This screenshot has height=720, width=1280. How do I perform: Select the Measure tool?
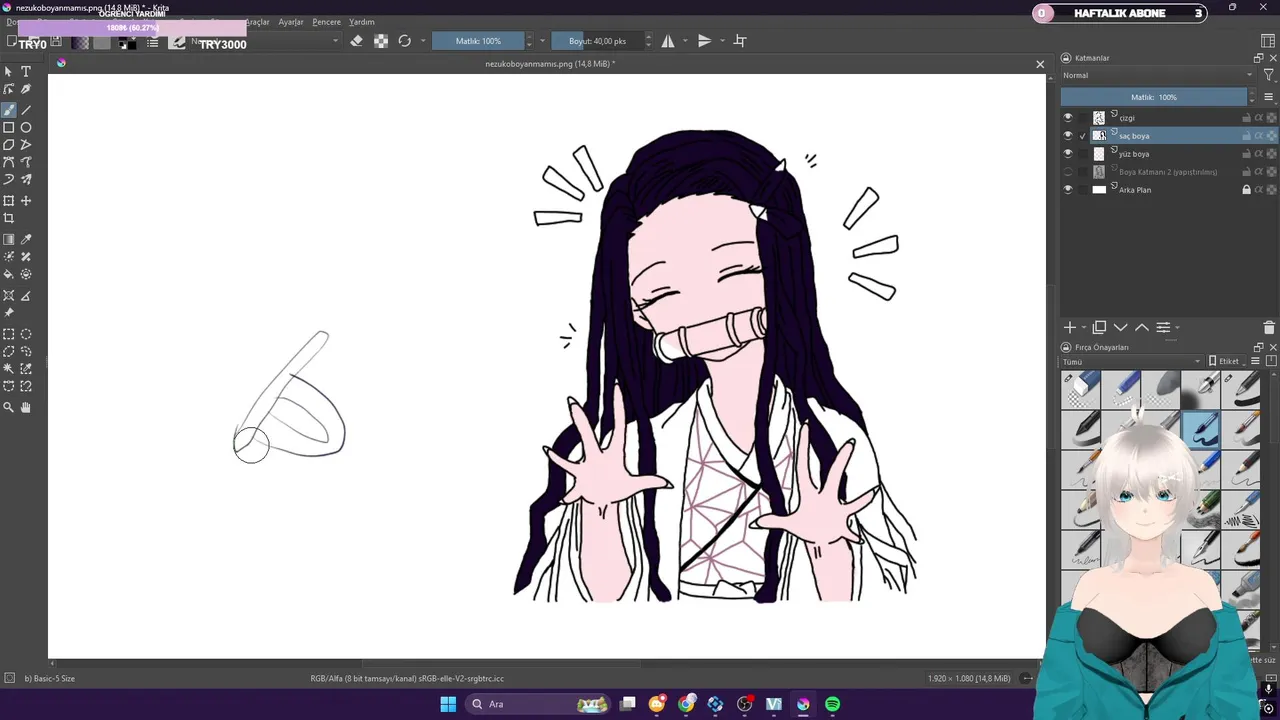click(x=26, y=296)
